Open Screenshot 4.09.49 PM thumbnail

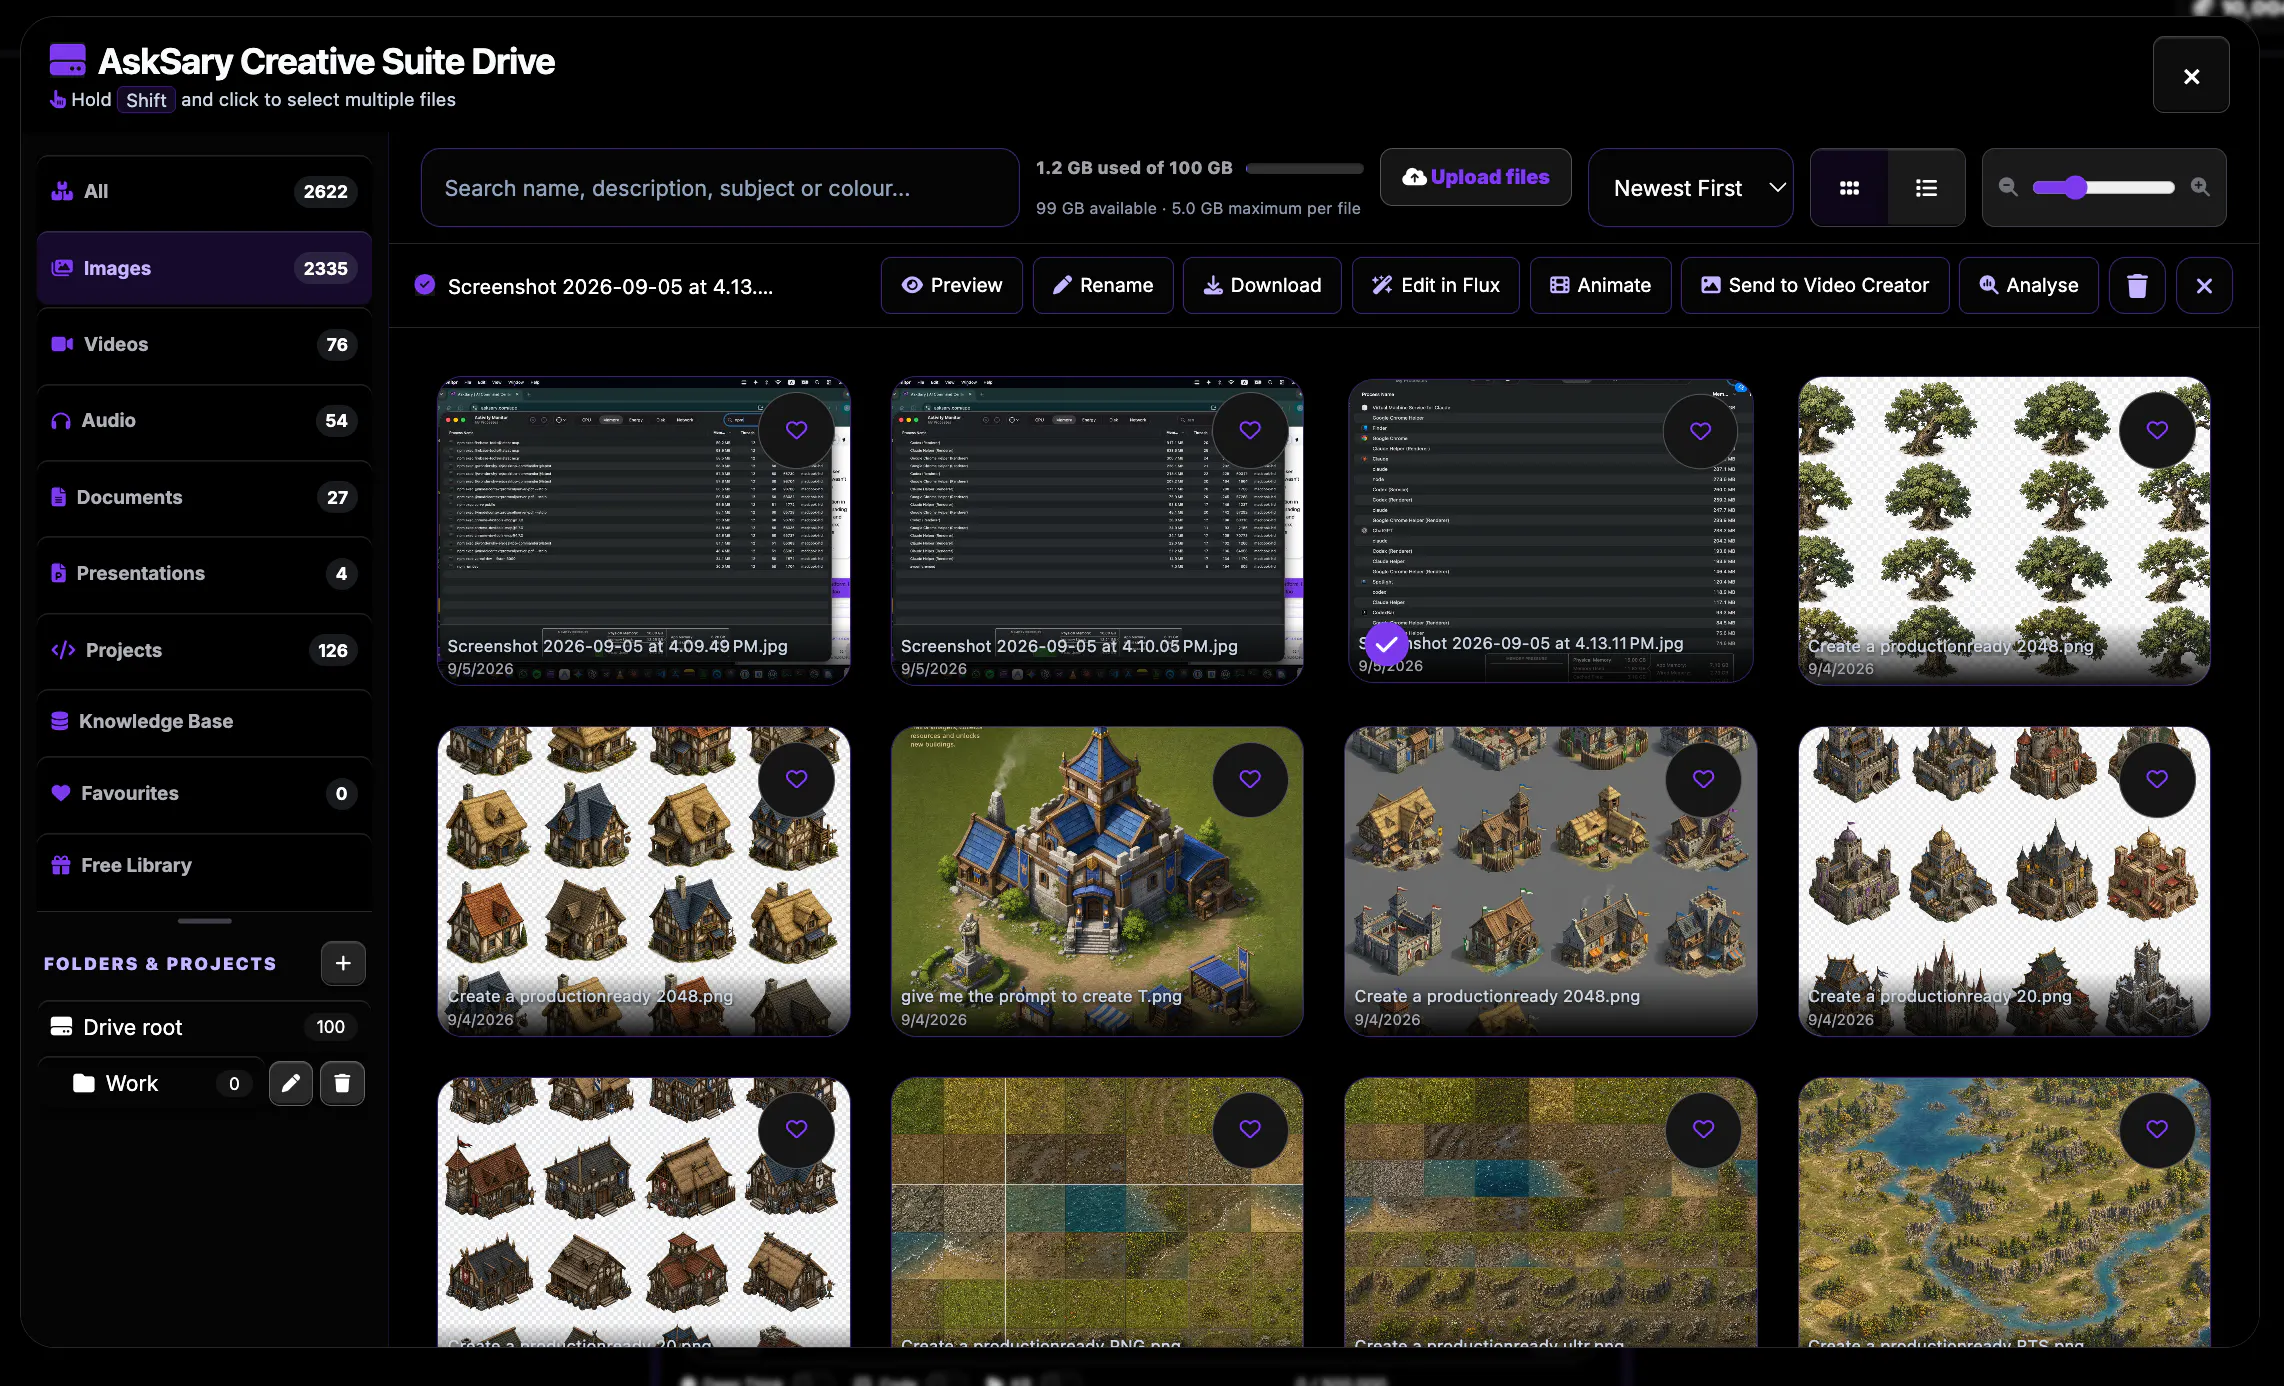(644, 530)
